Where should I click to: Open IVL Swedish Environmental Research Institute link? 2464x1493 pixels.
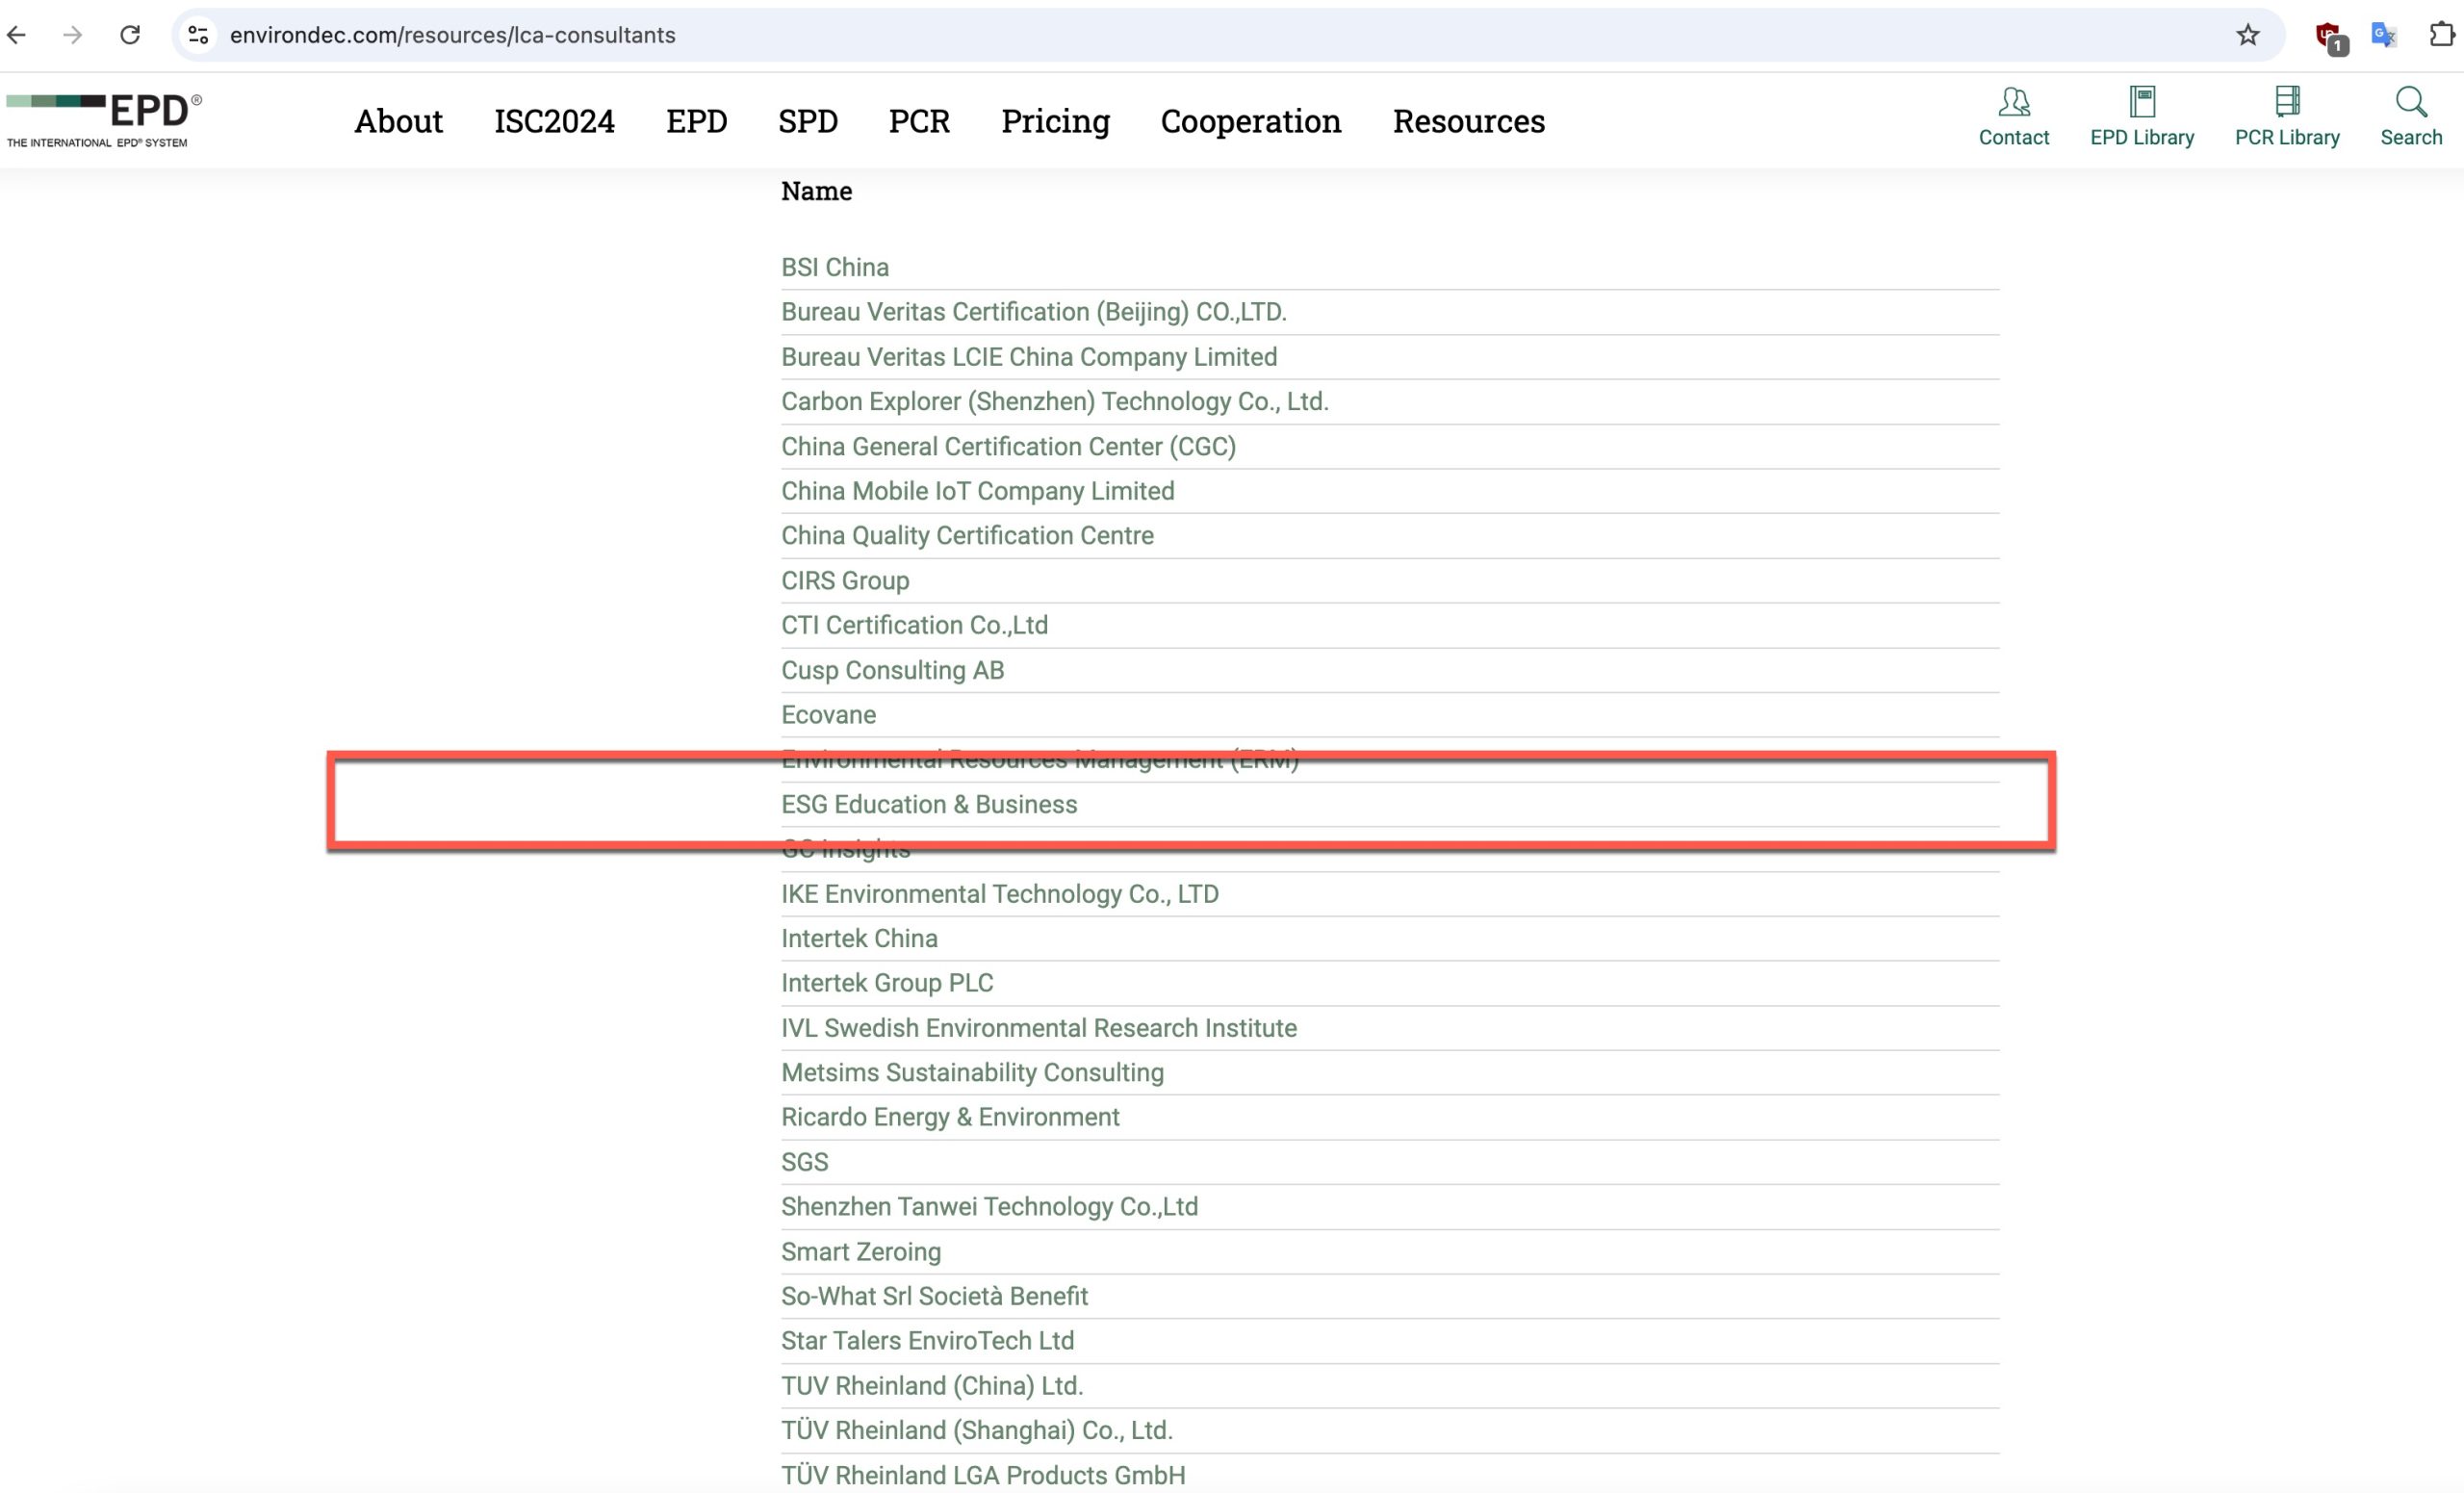(1039, 1028)
